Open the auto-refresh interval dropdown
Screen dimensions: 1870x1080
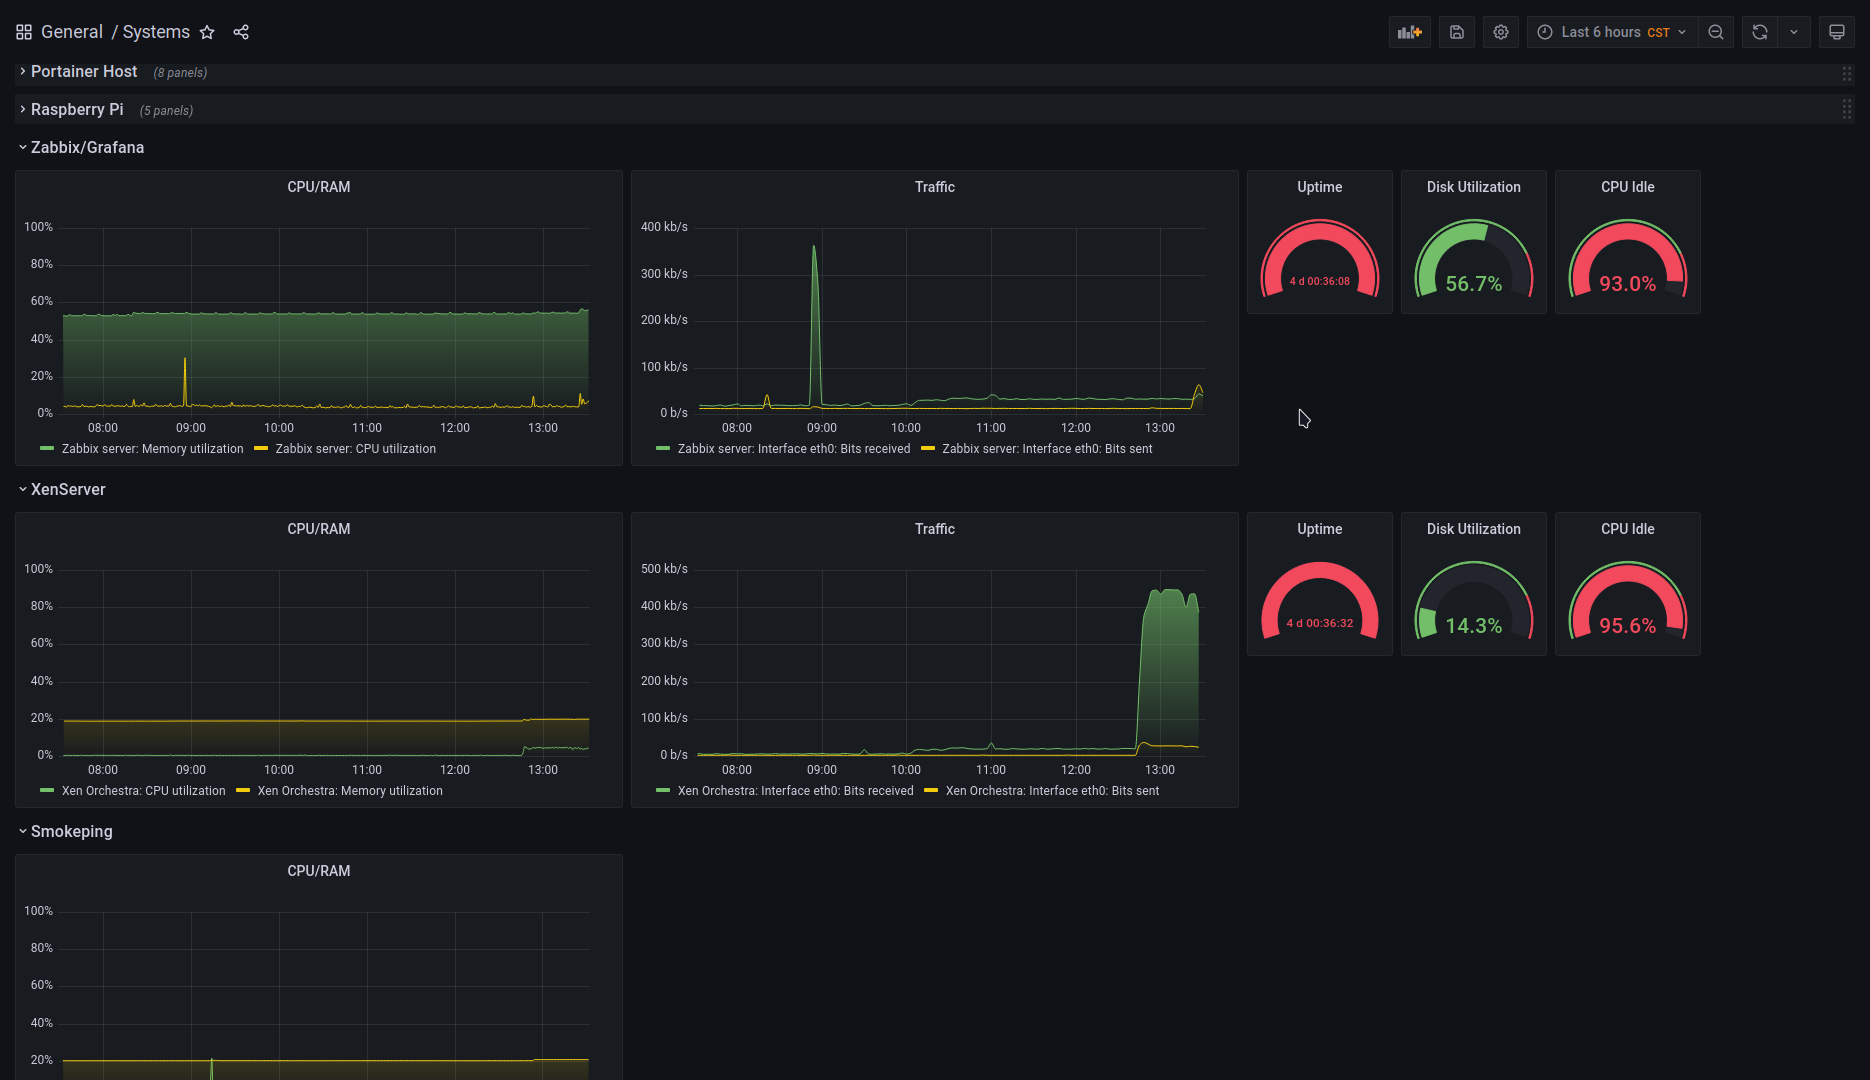click(1794, 31)
